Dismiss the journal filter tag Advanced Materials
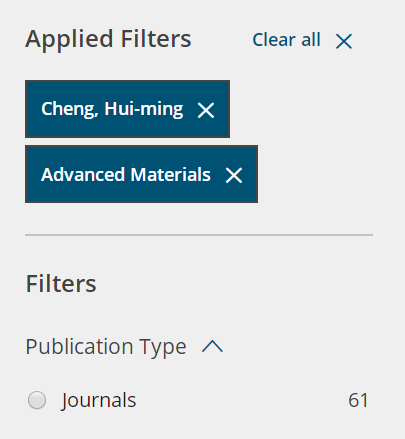 (234, 175)
